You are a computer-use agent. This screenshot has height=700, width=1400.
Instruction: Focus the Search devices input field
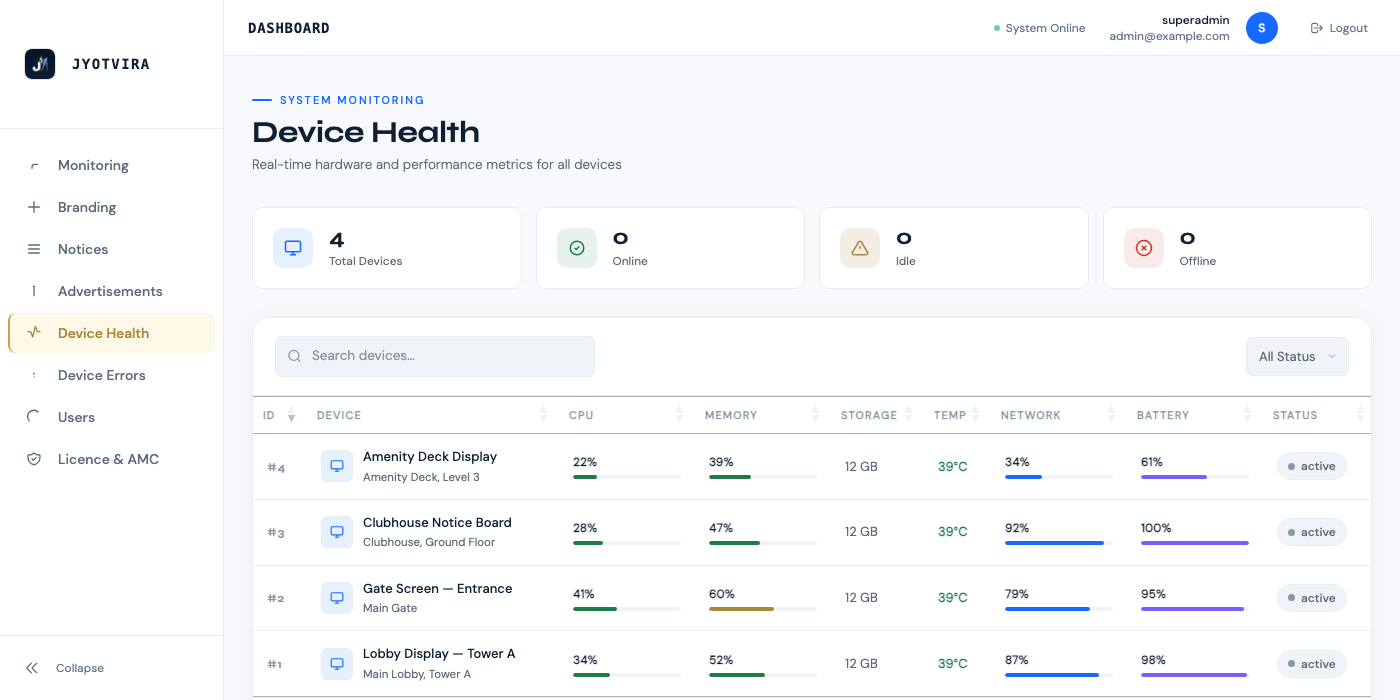tap(435, 356)
